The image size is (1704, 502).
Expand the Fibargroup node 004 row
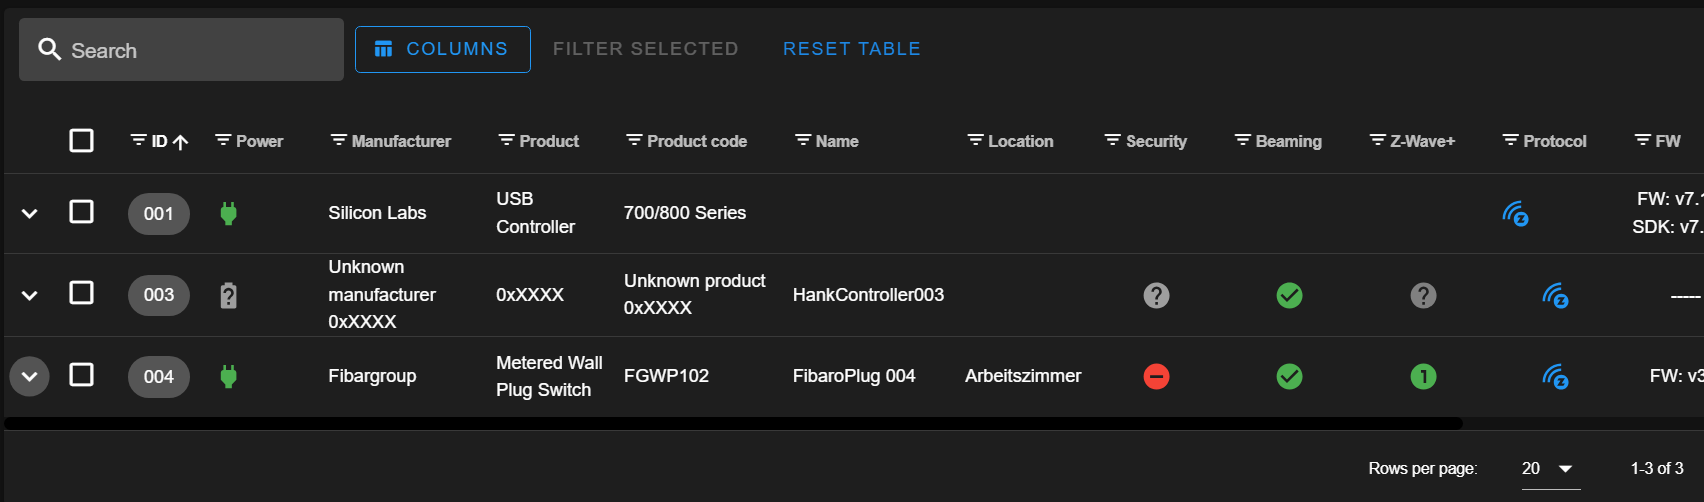[29, 377]
